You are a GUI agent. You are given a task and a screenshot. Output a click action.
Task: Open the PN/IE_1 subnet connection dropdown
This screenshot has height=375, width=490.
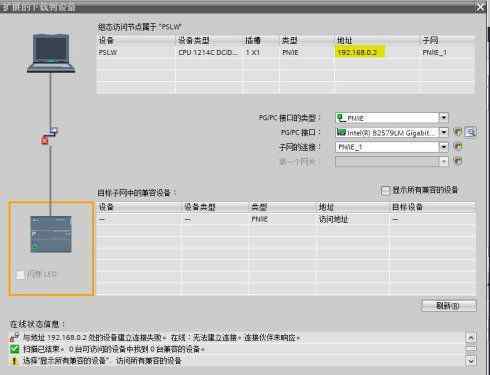444,147
